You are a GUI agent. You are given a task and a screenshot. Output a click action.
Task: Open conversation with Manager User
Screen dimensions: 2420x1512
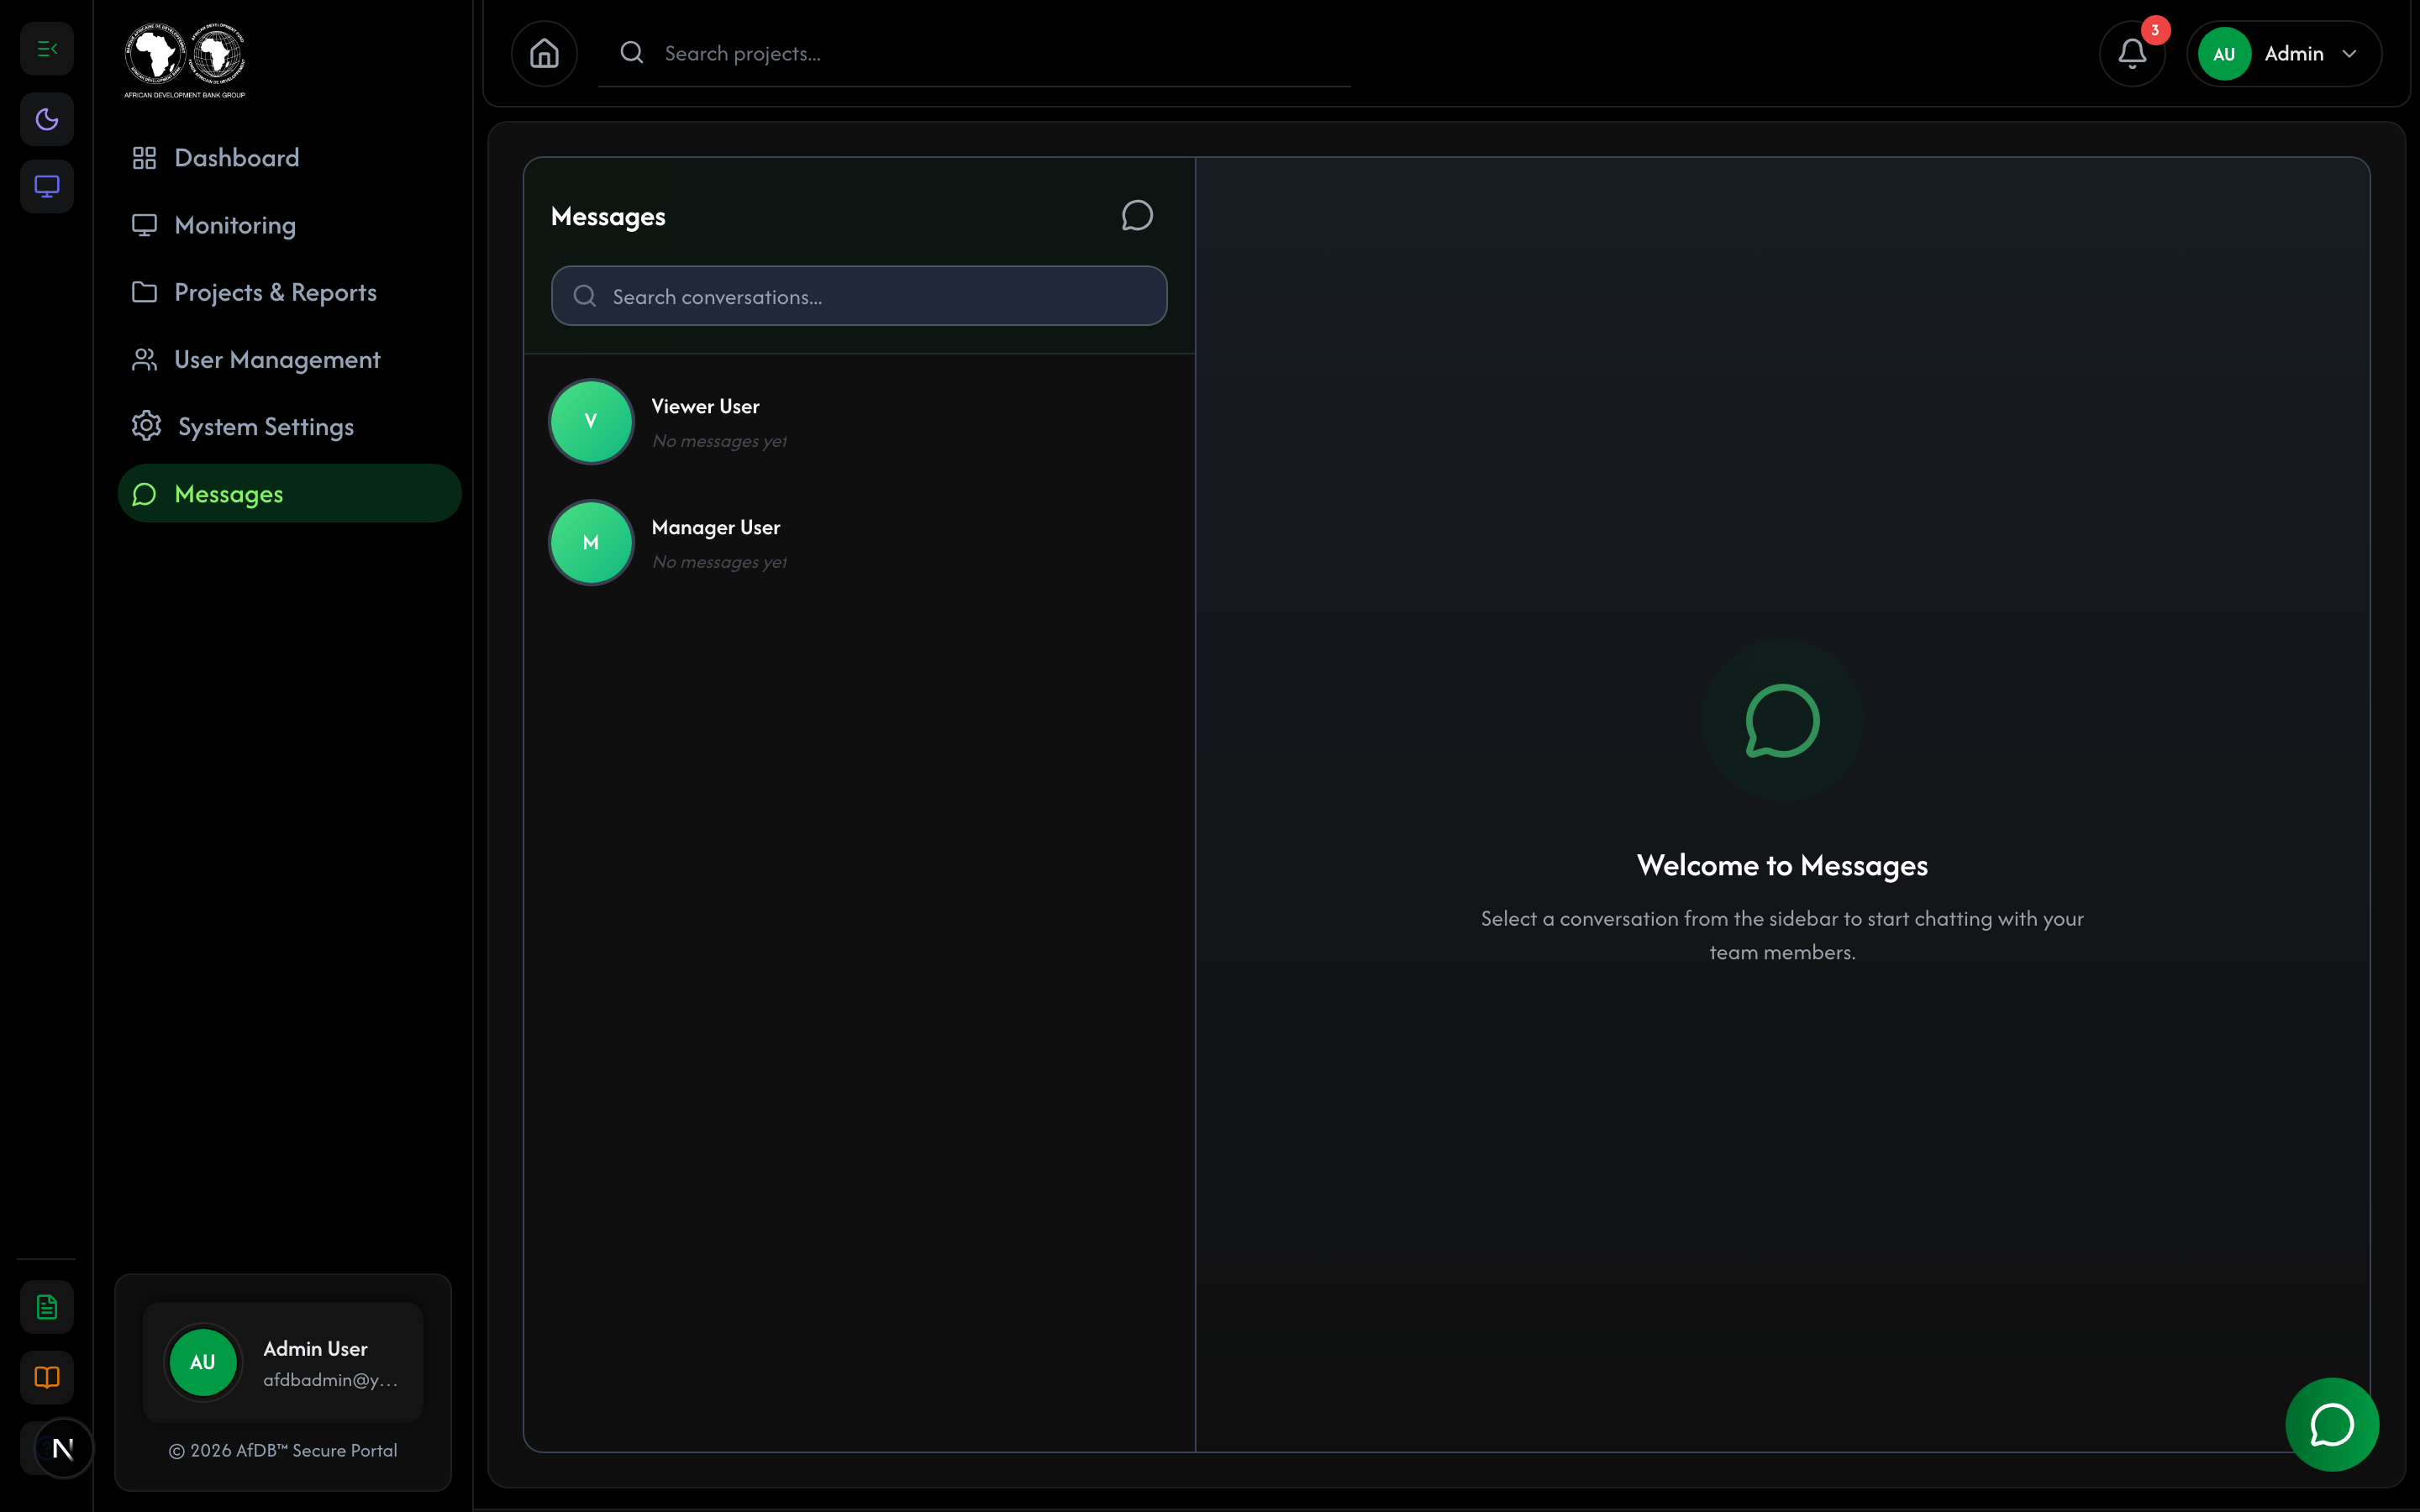tap(859, 543)
